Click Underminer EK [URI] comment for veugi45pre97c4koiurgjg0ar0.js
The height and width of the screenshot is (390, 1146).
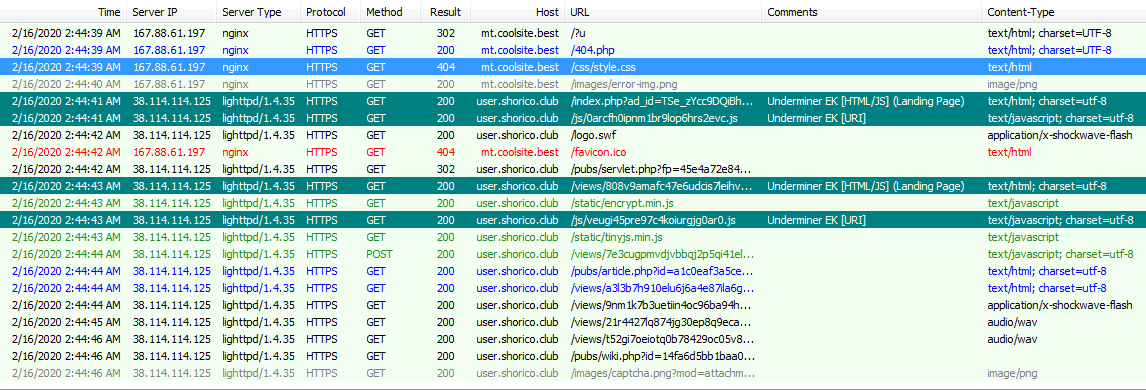tap(817, 220)
